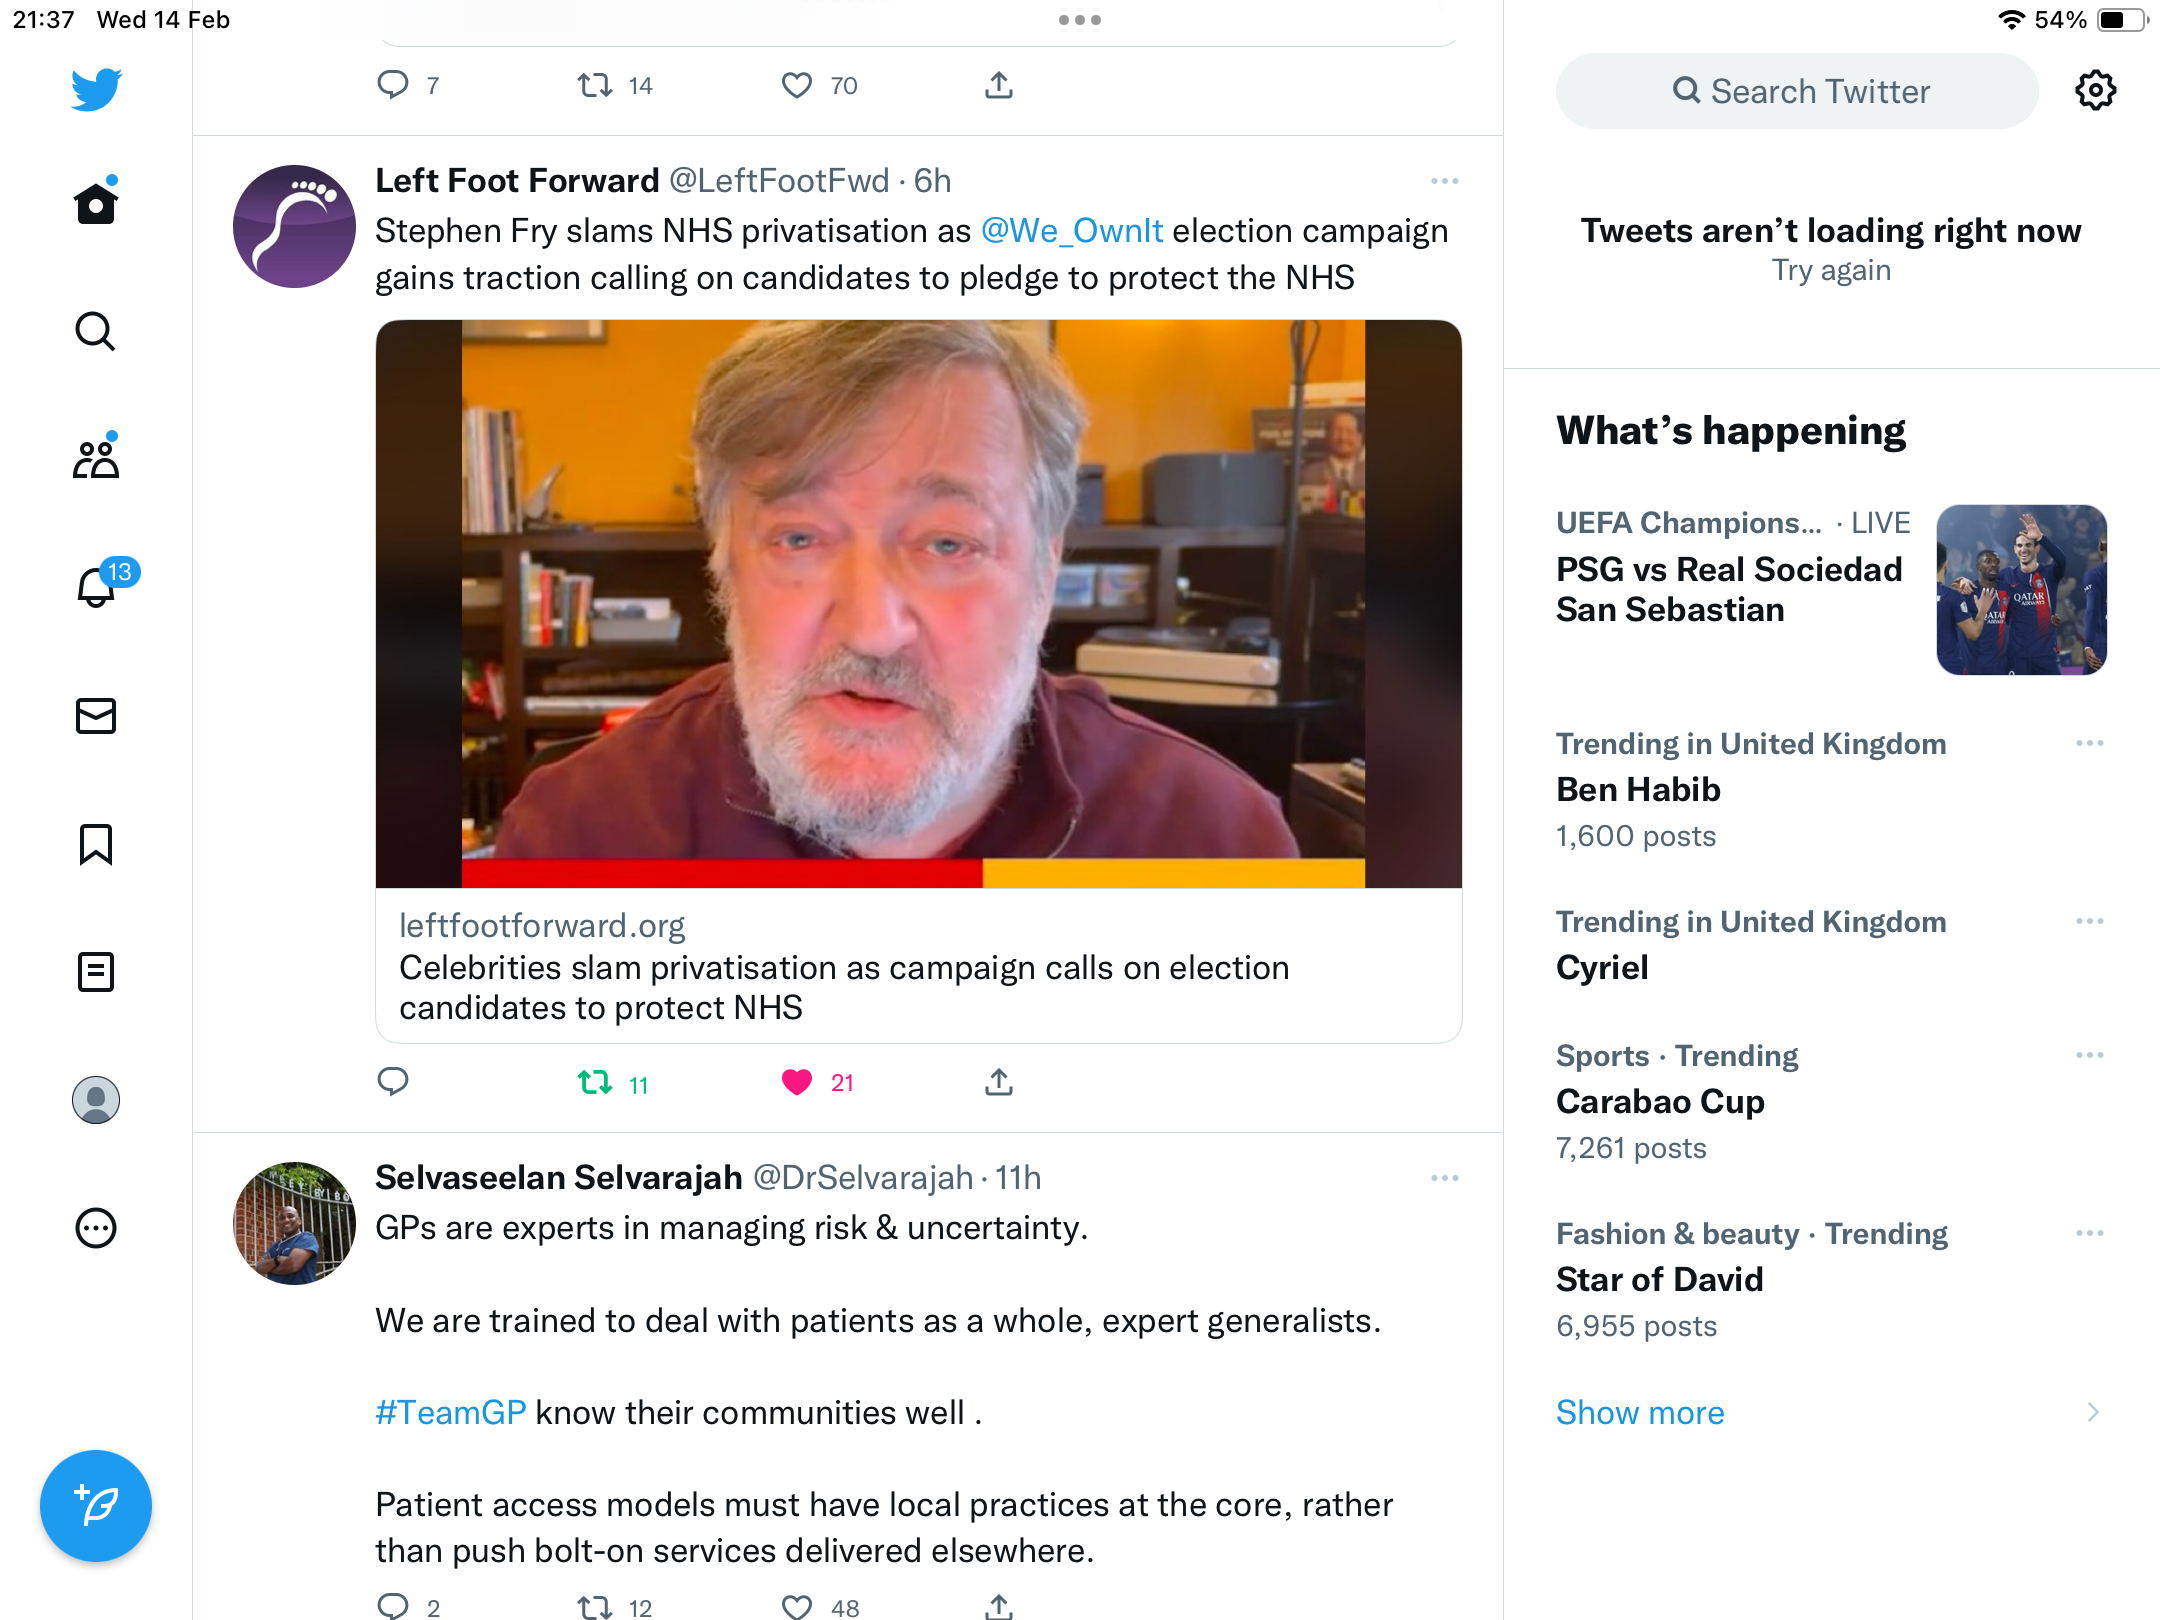Viewport: 2160px width, 1620px height.
Task: Open the Communities icon
Action: pyautogui.click(x=96, y=458)
